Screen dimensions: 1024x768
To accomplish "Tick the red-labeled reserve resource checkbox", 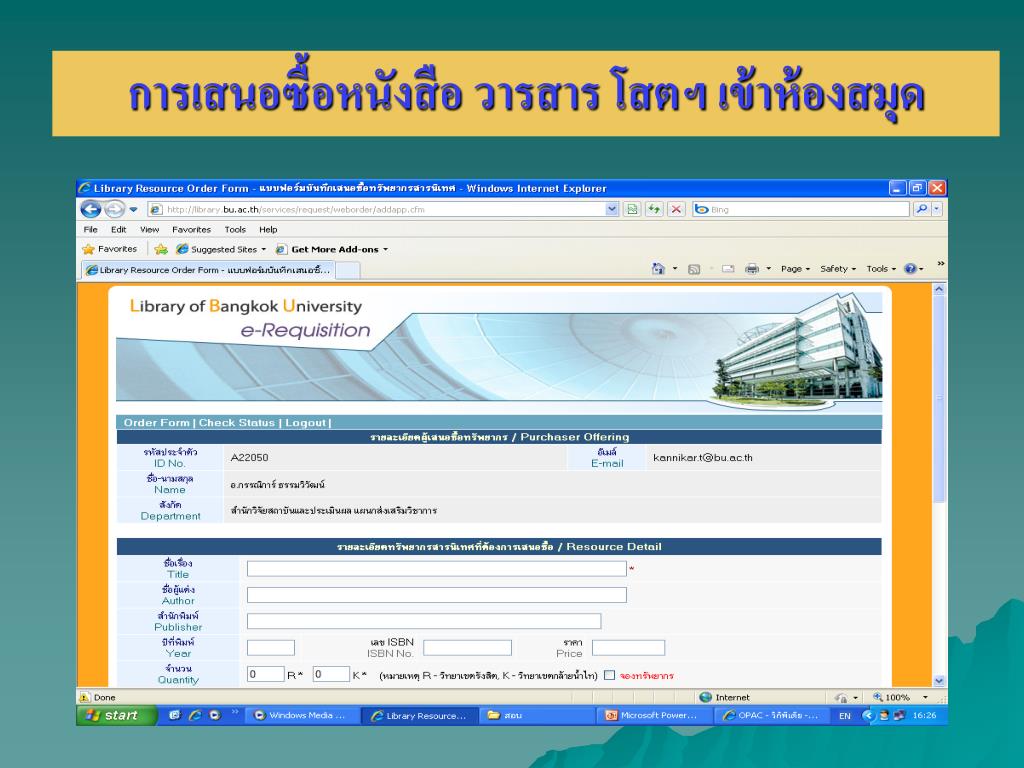I will click(x=609, y=675).
